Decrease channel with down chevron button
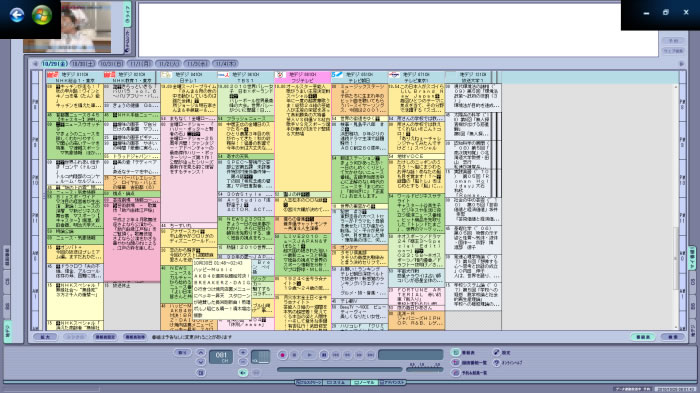This screenshot has width=700, height=393. (200, 362)
